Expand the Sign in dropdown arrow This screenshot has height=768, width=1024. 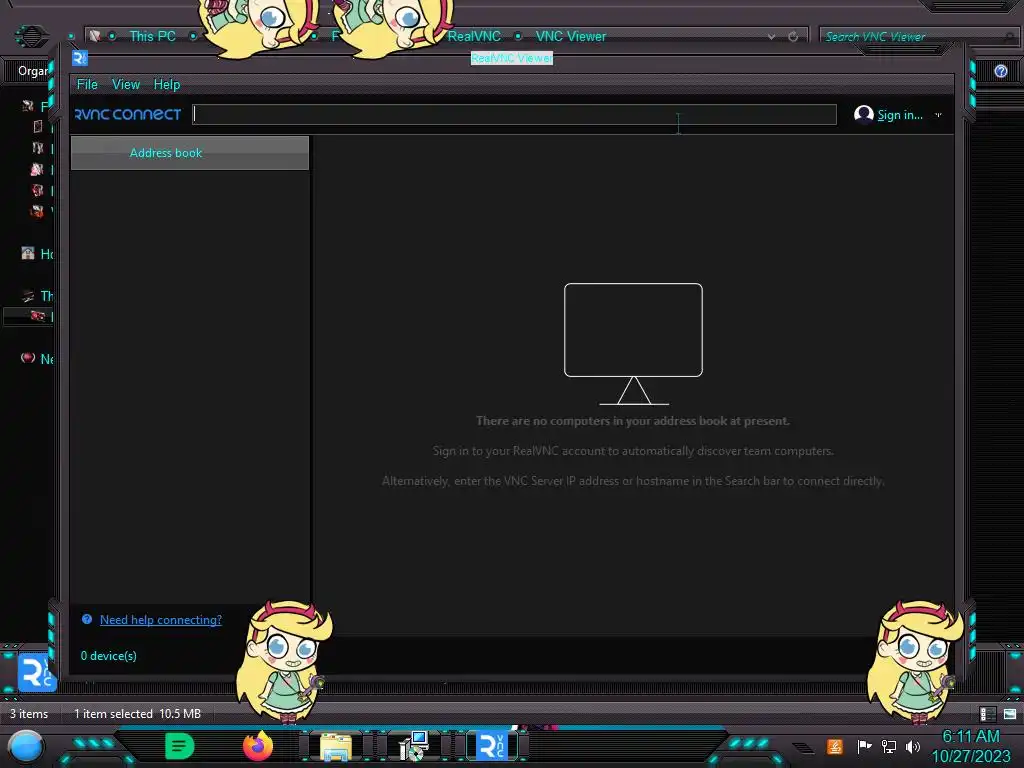pos(938,115)
